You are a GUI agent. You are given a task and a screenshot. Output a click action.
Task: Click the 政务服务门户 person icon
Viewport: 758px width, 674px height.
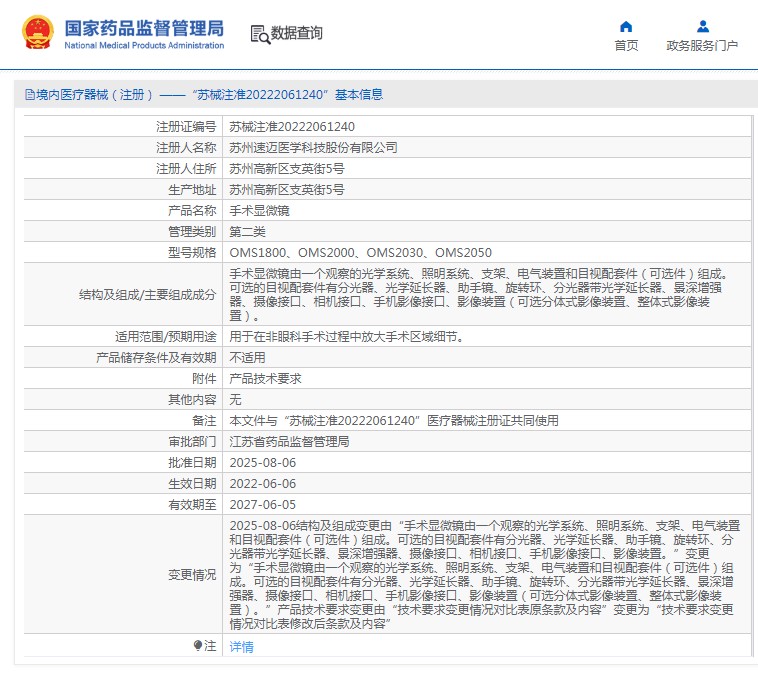(x=702, y=26)
